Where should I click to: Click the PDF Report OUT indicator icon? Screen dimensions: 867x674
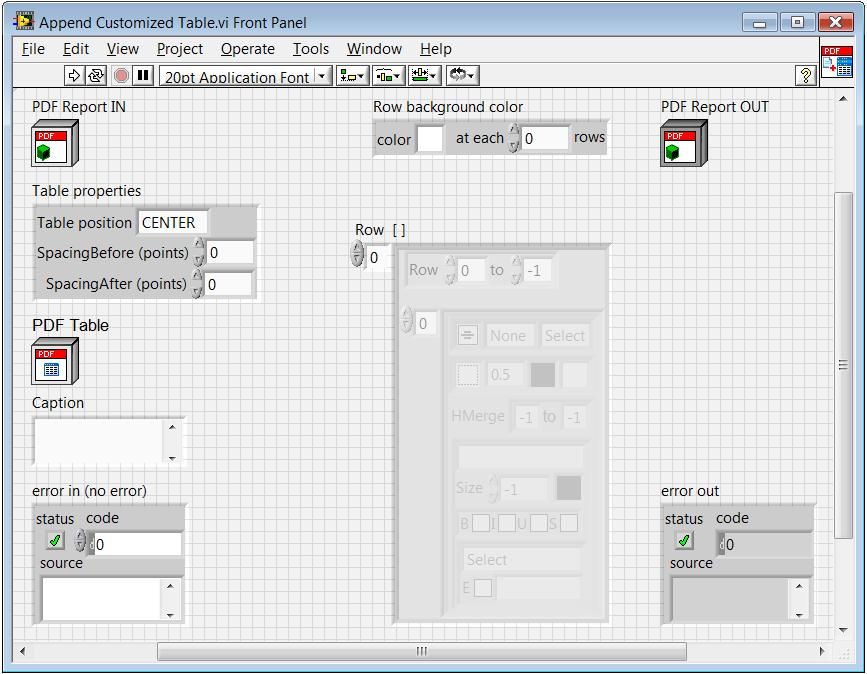pos(683,143)
